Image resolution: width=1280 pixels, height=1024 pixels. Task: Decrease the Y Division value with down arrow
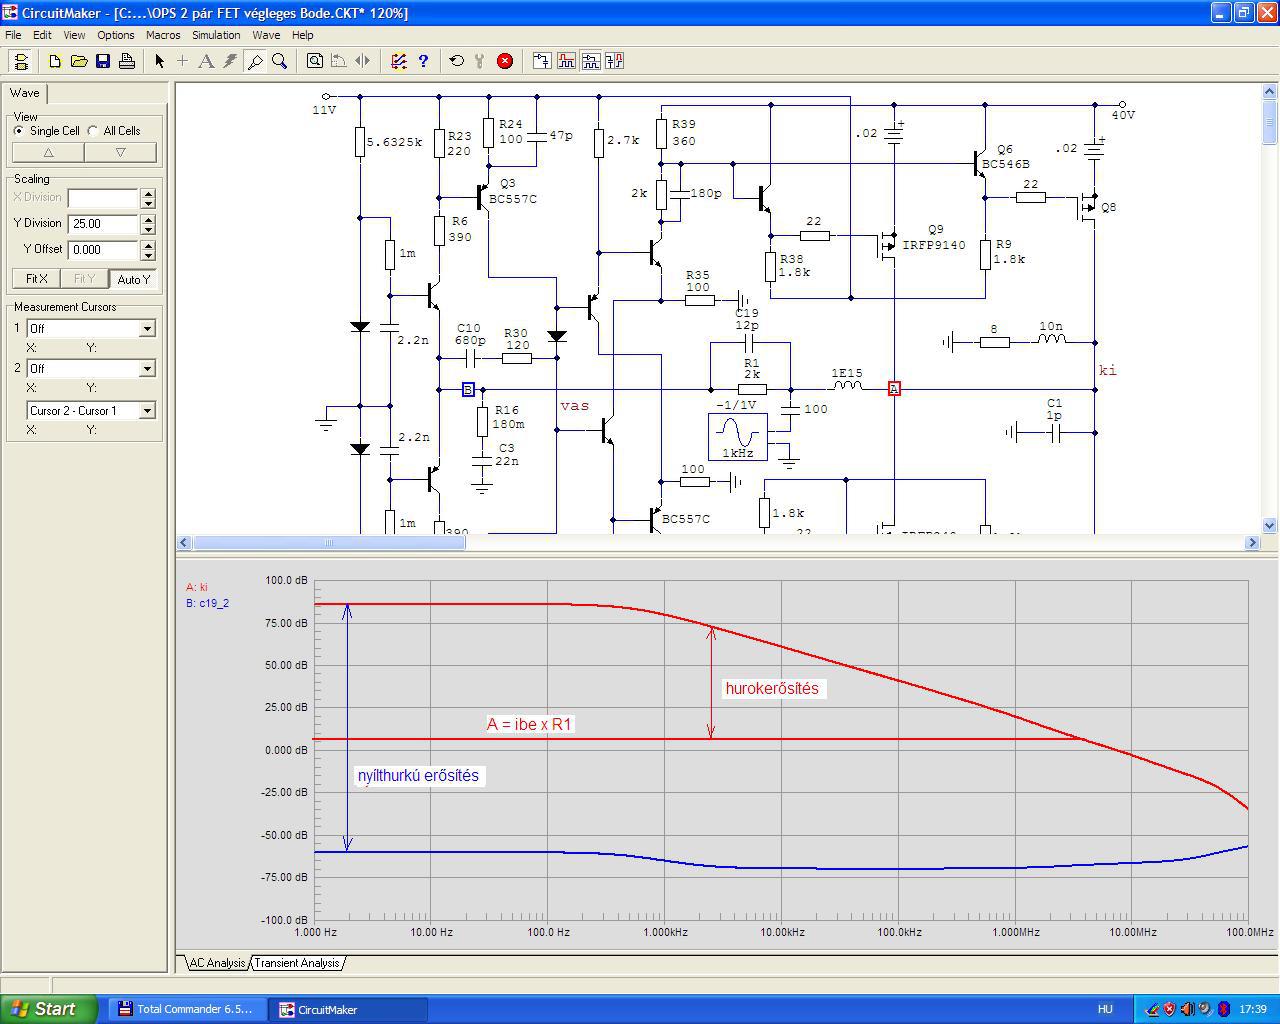coord(148,229)
